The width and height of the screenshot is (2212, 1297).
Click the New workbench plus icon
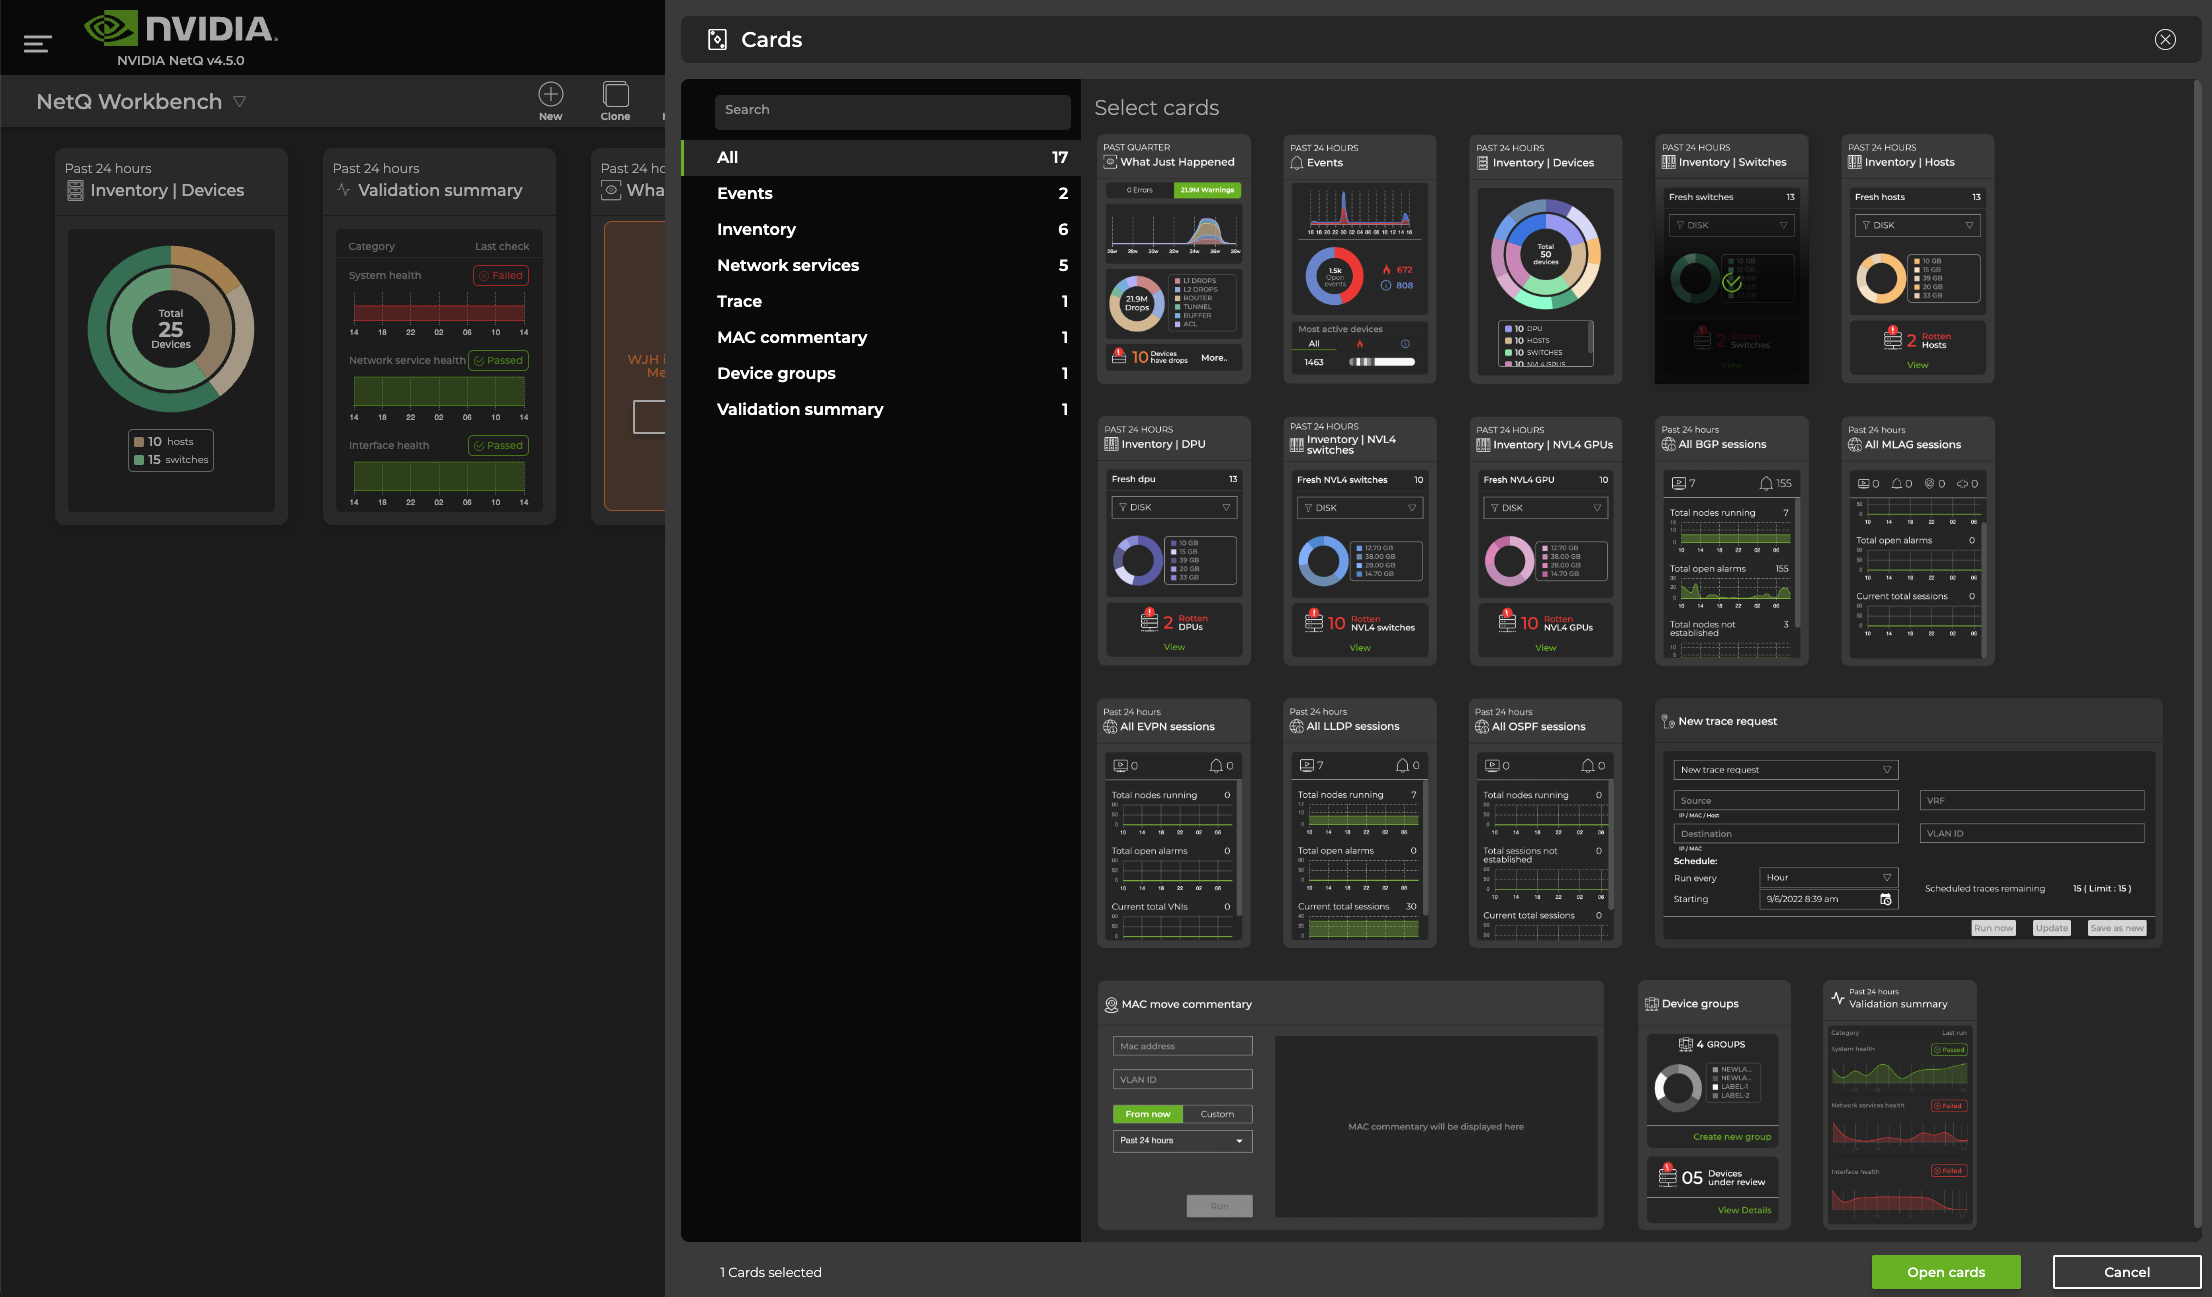click(550, 94)
